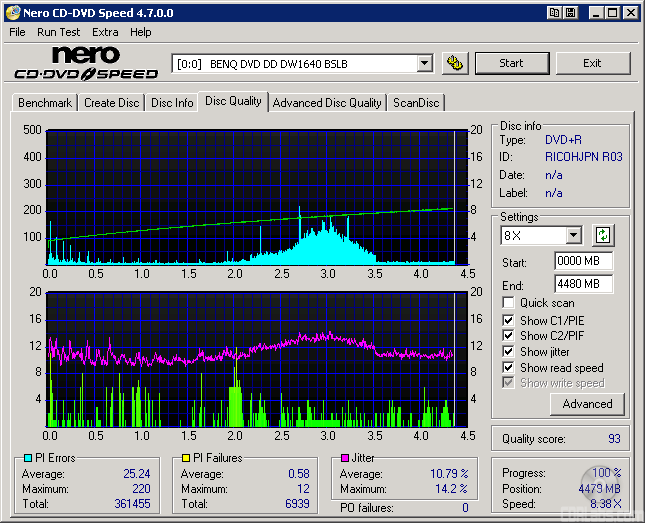The height and width of the screenshot is (523, 645).
Task: Open the Advanced Disc Quality tab
Action: click(327, 103)
